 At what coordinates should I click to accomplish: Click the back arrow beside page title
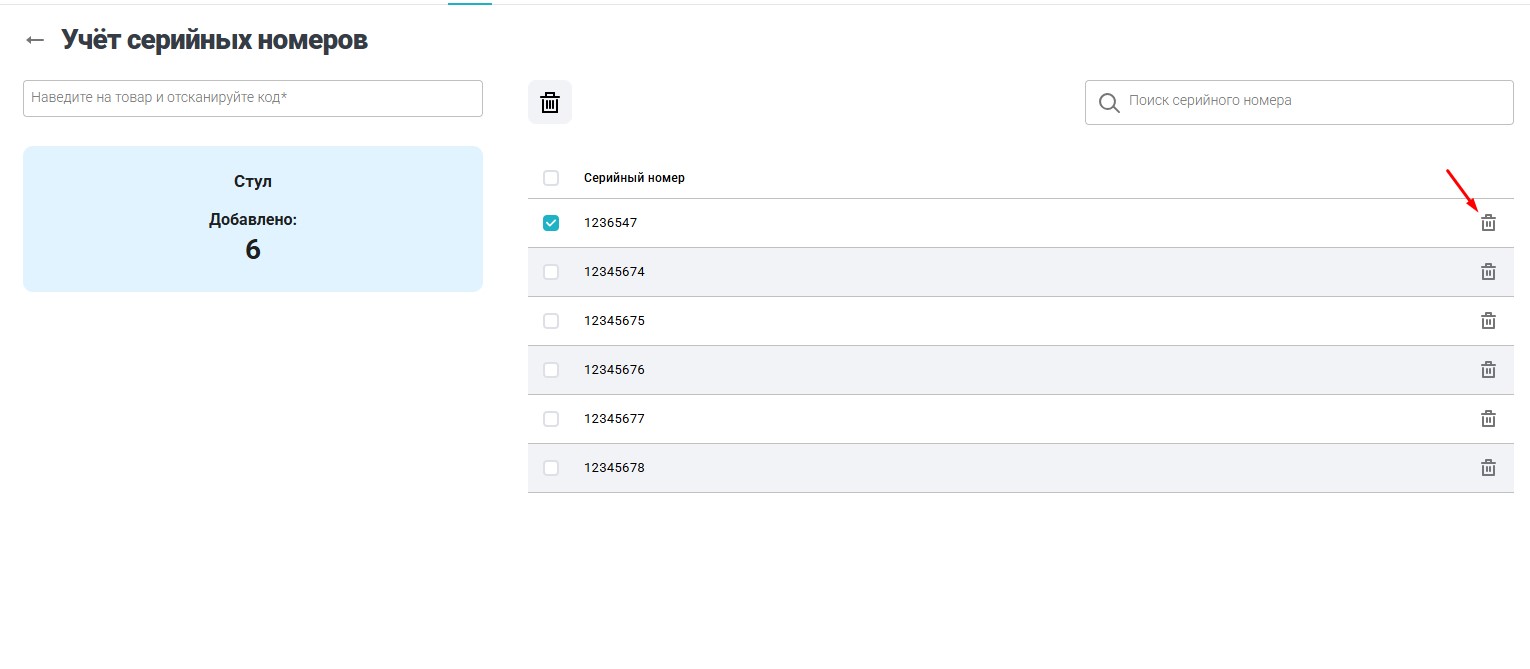click(35, 40)
